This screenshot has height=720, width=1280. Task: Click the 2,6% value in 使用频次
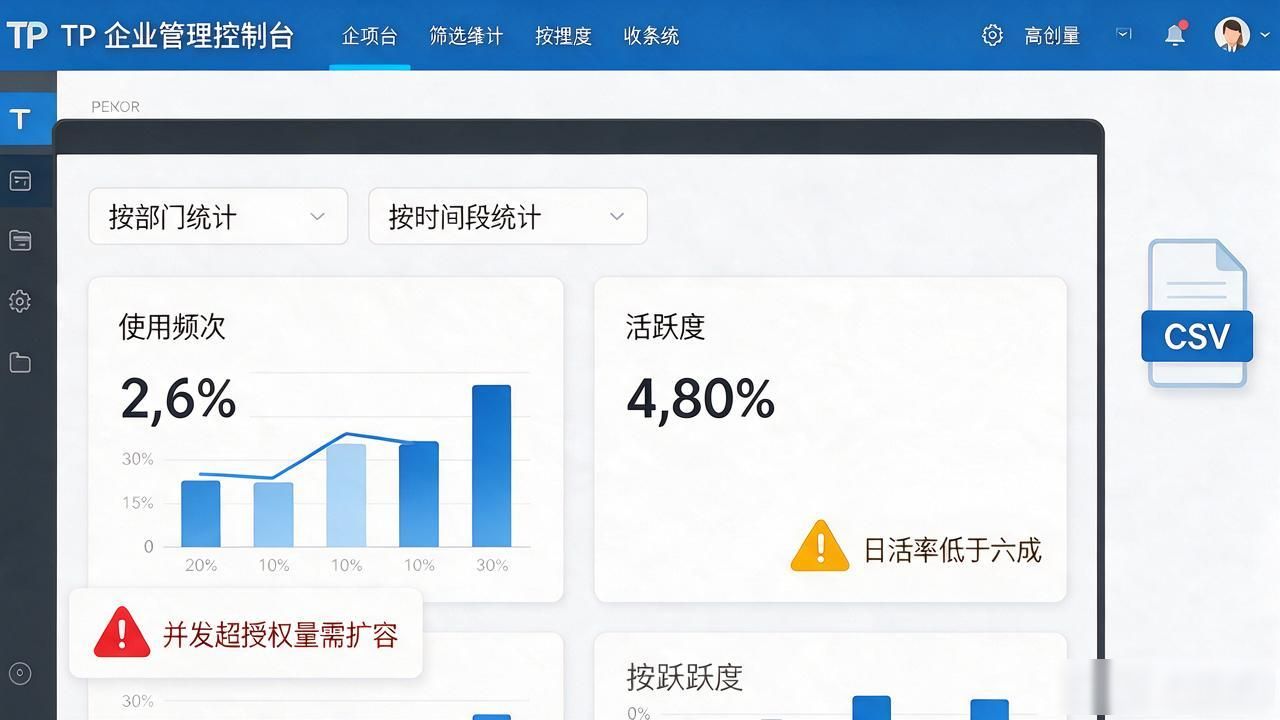178,398
